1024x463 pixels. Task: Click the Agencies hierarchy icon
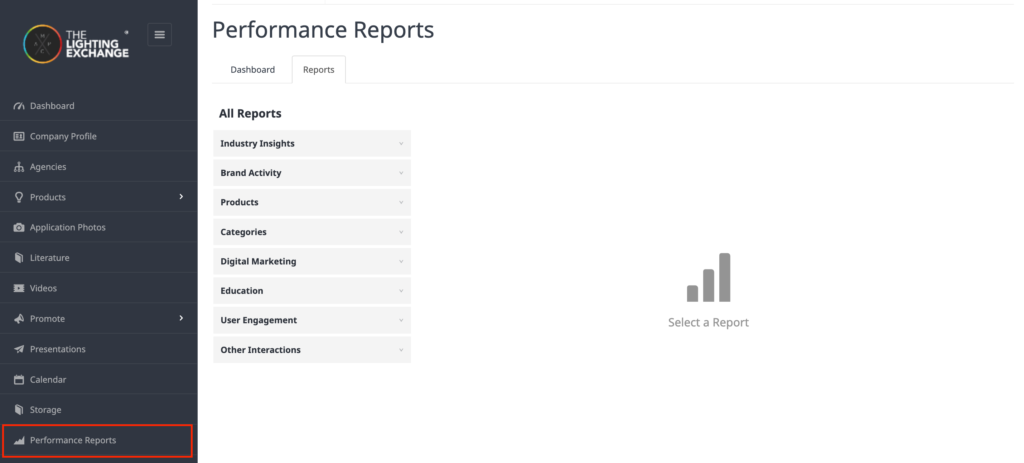(19, 167)
